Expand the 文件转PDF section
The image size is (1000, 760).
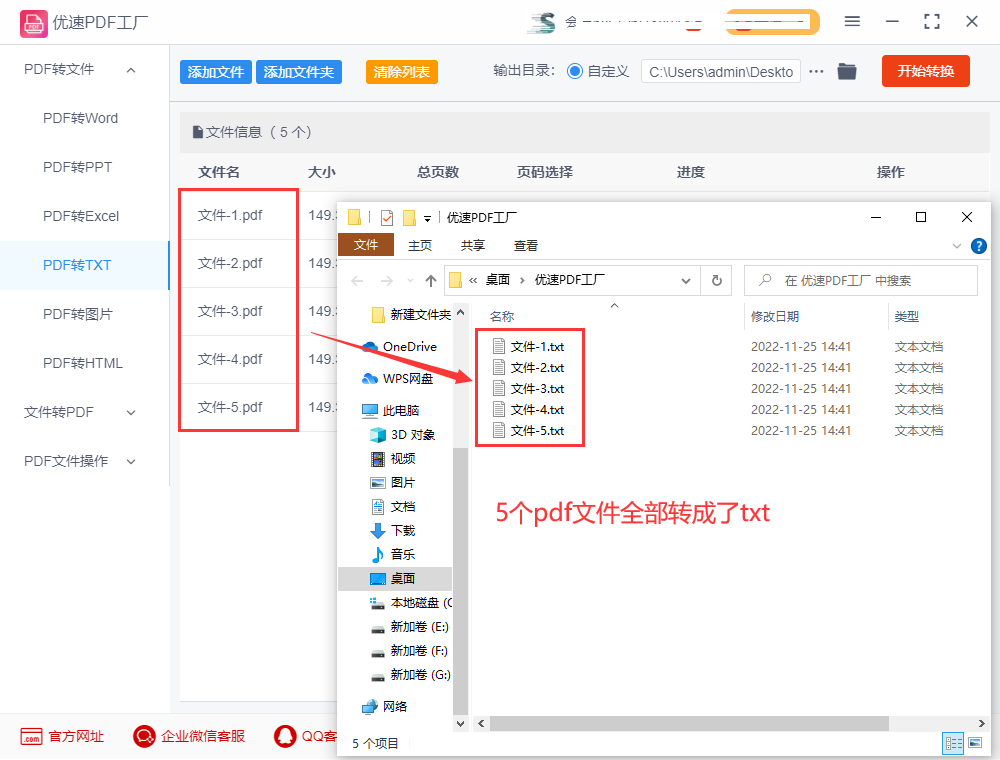(131, 413)
